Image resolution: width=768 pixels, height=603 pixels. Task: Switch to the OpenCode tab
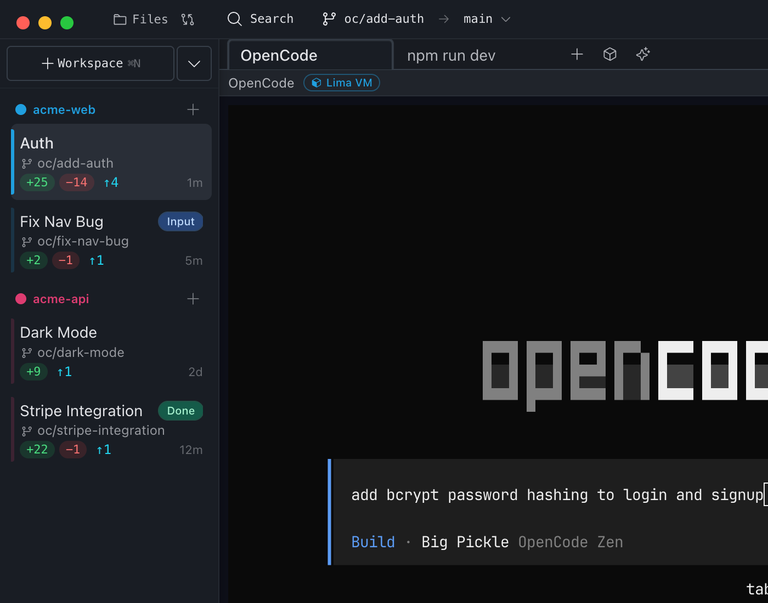click(311, 55)
